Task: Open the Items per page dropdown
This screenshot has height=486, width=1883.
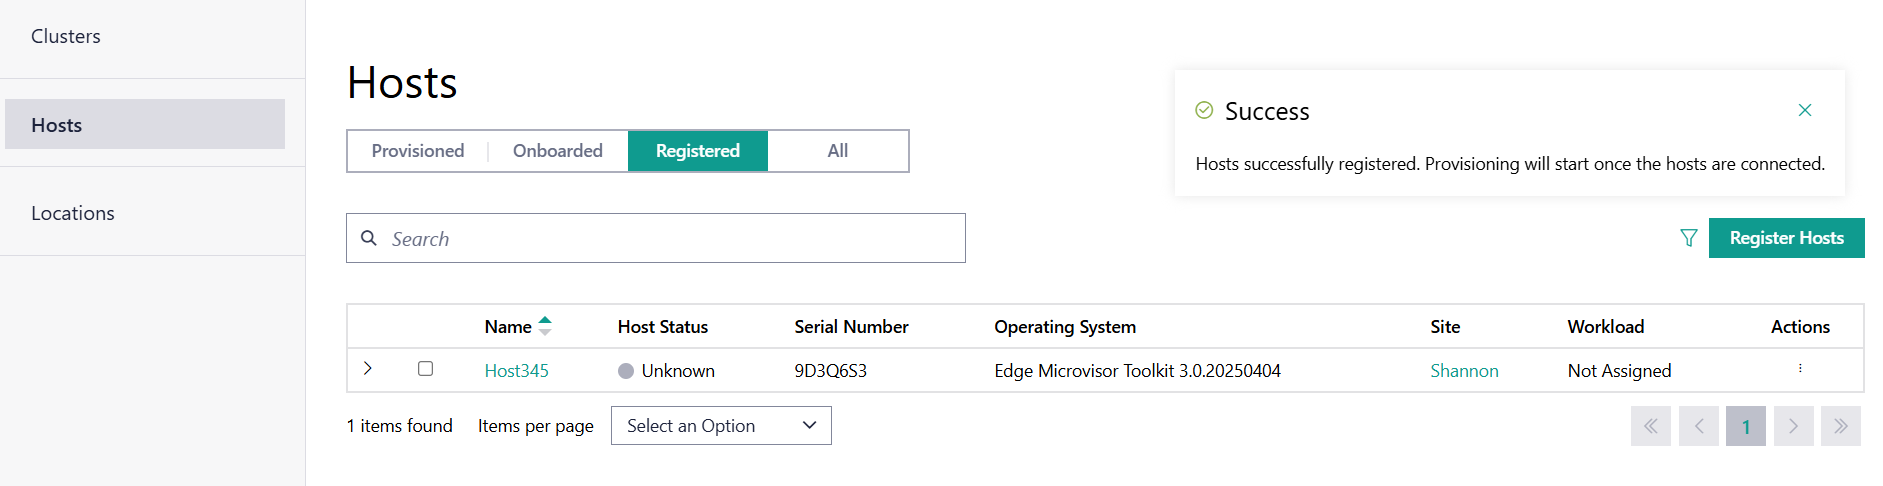Action: [x=721, y=426]
